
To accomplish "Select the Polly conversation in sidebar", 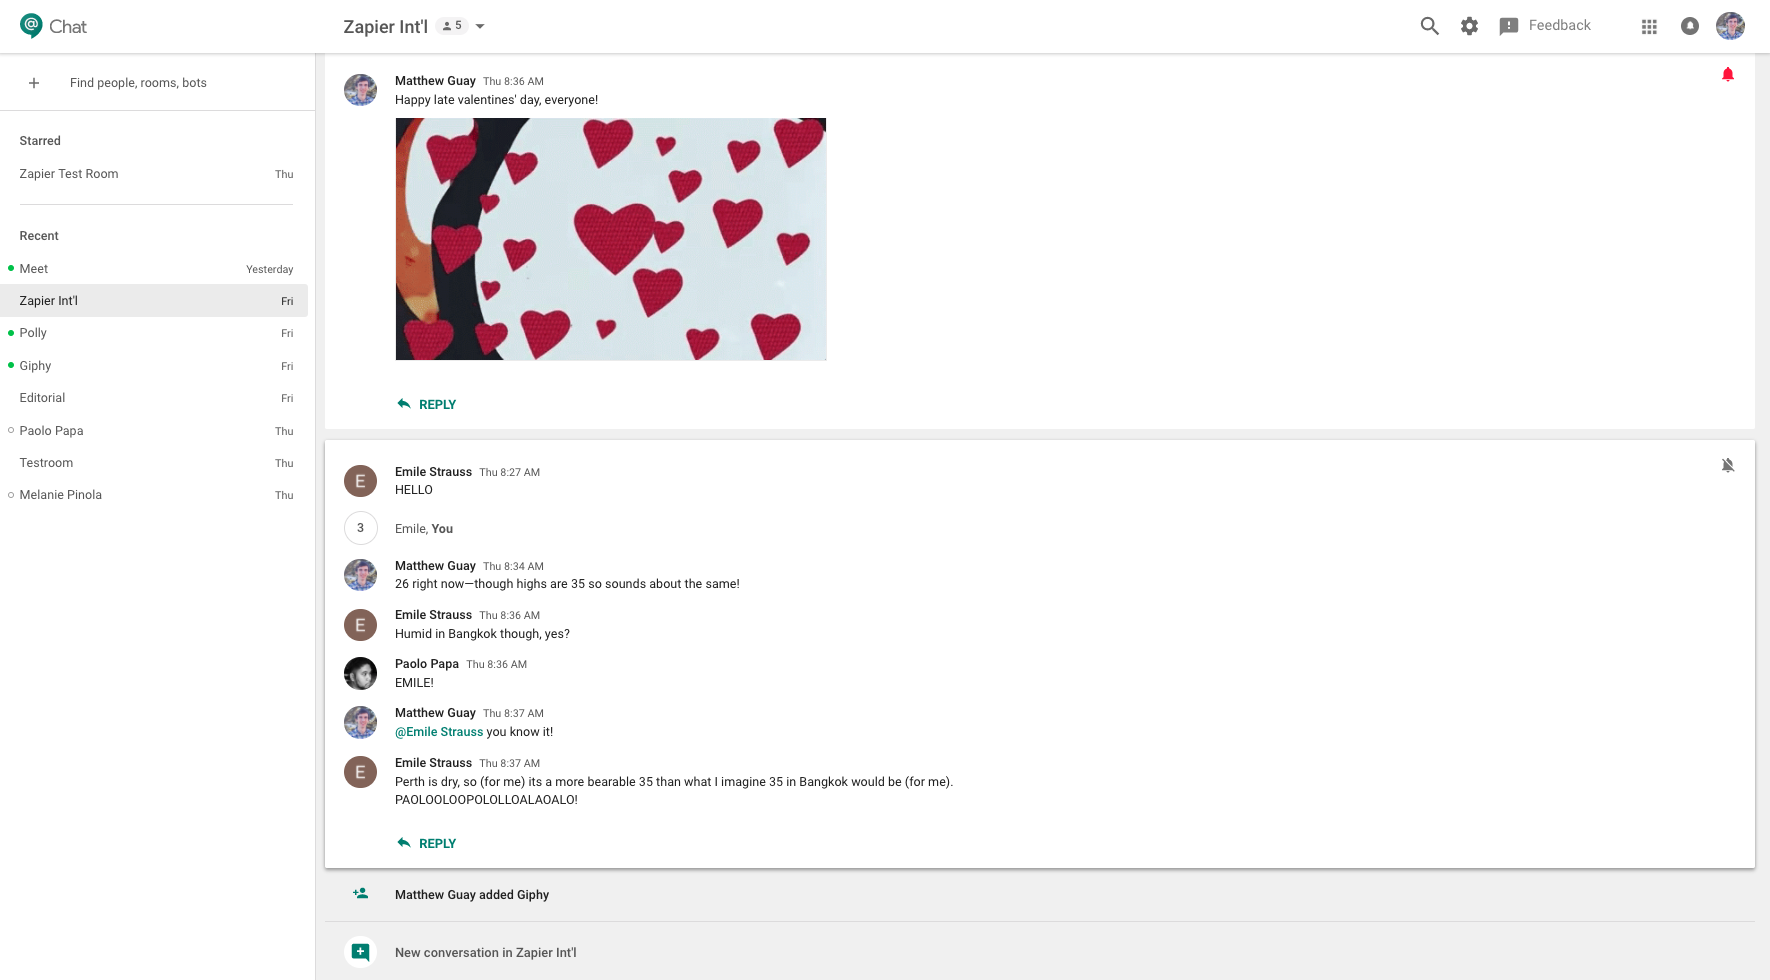I will click(32, 333).
